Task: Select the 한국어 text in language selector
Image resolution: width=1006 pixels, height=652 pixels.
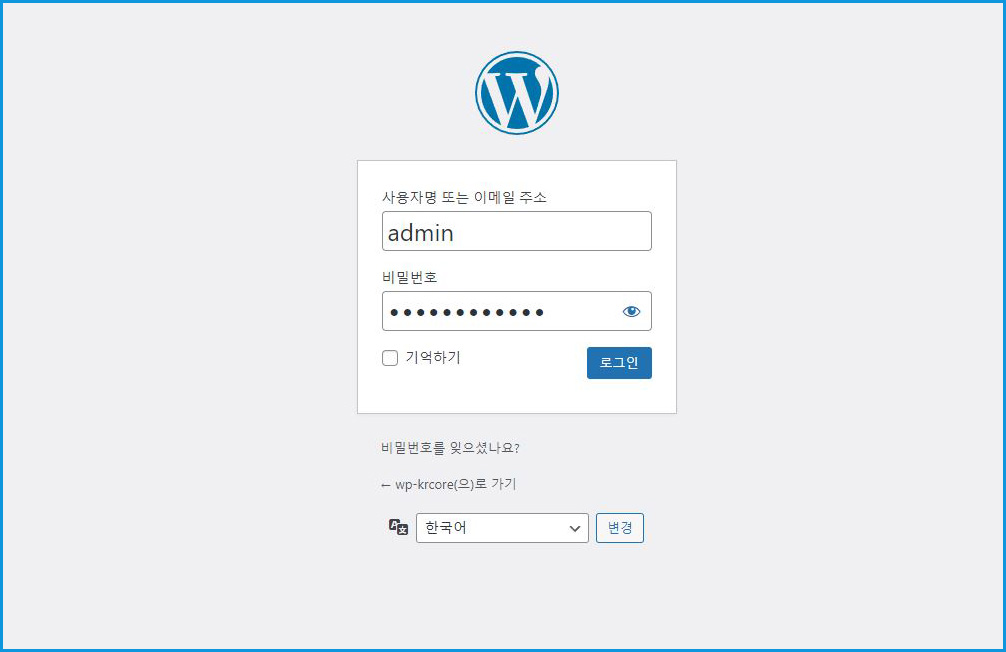Action: [x=446, y=528]
